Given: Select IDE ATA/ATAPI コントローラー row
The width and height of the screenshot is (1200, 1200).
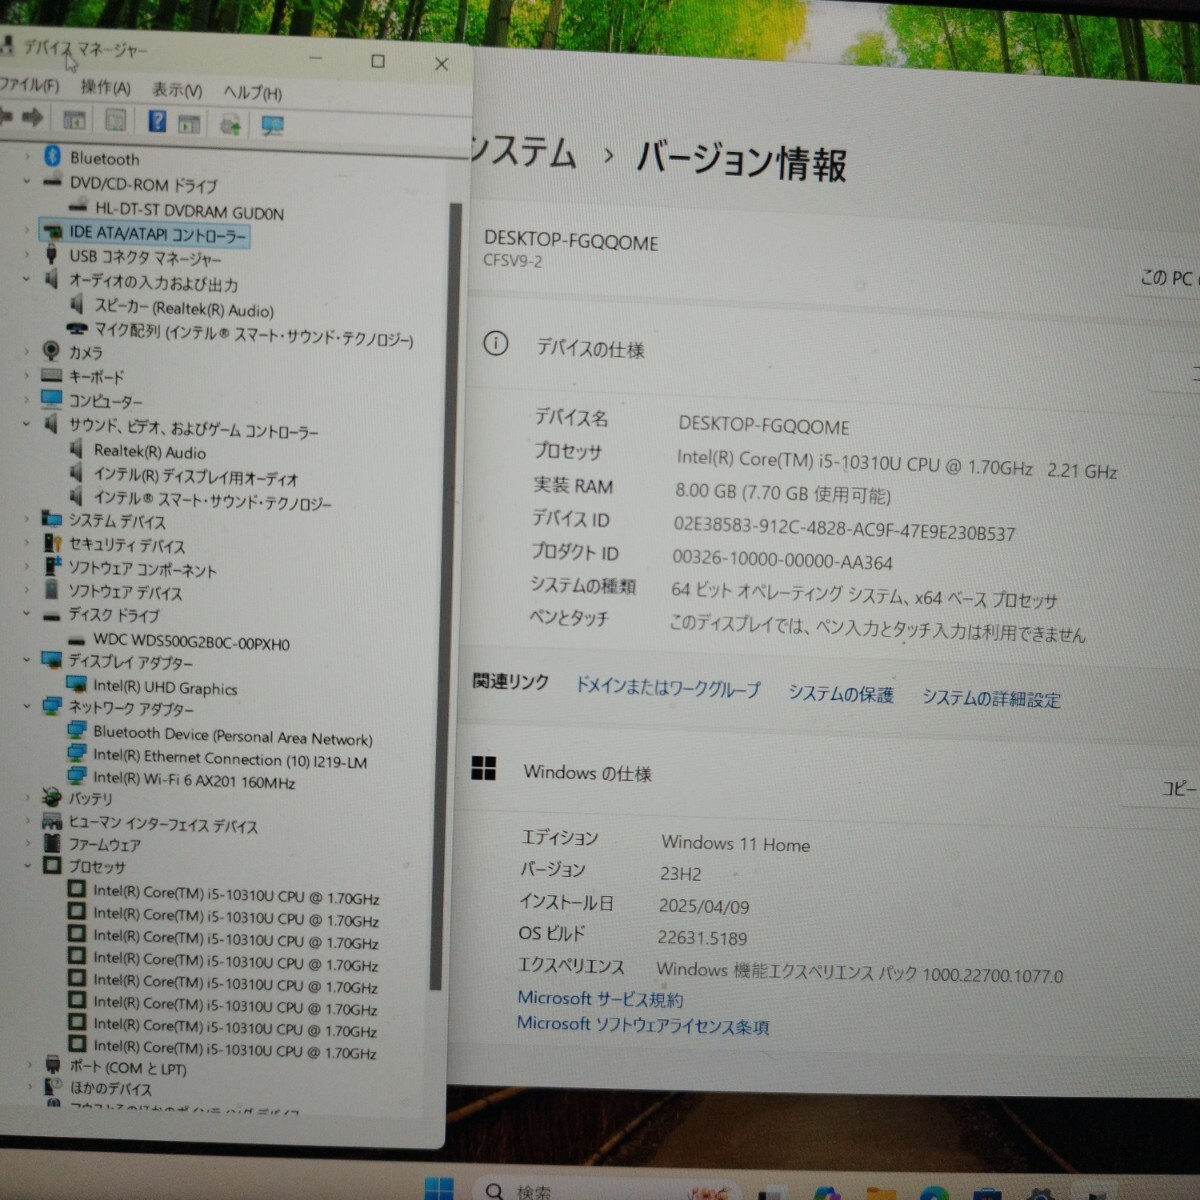Looking at the screenshot, I should 143,233.
